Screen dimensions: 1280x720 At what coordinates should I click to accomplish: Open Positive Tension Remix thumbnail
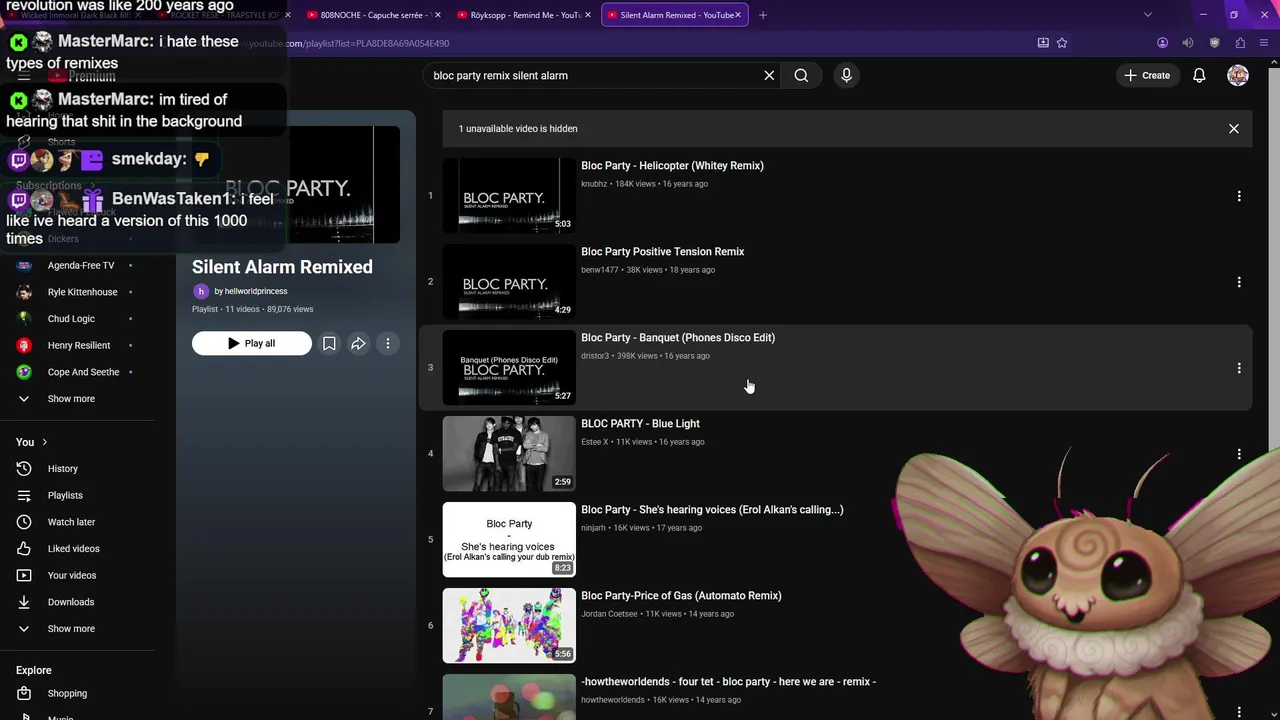coord(509,281)
